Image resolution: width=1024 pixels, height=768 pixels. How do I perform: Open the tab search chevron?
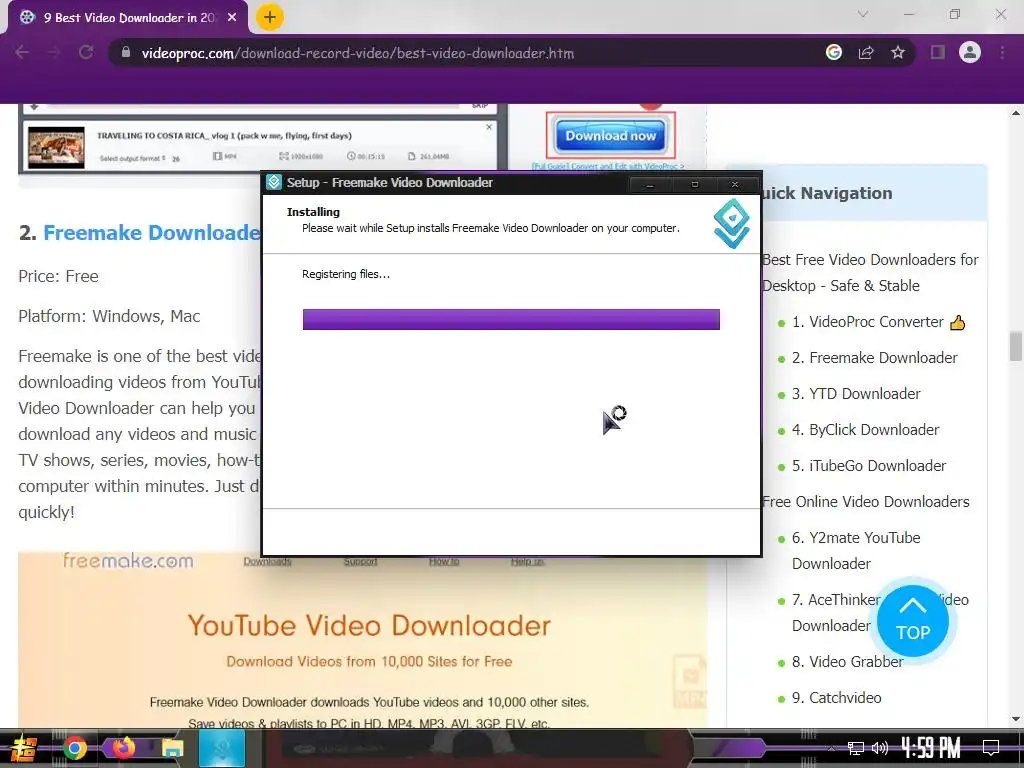(863, 14)
